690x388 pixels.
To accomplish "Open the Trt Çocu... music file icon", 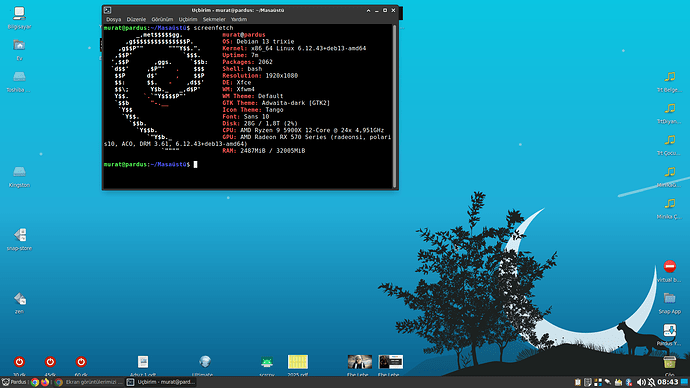I will 670,140.
